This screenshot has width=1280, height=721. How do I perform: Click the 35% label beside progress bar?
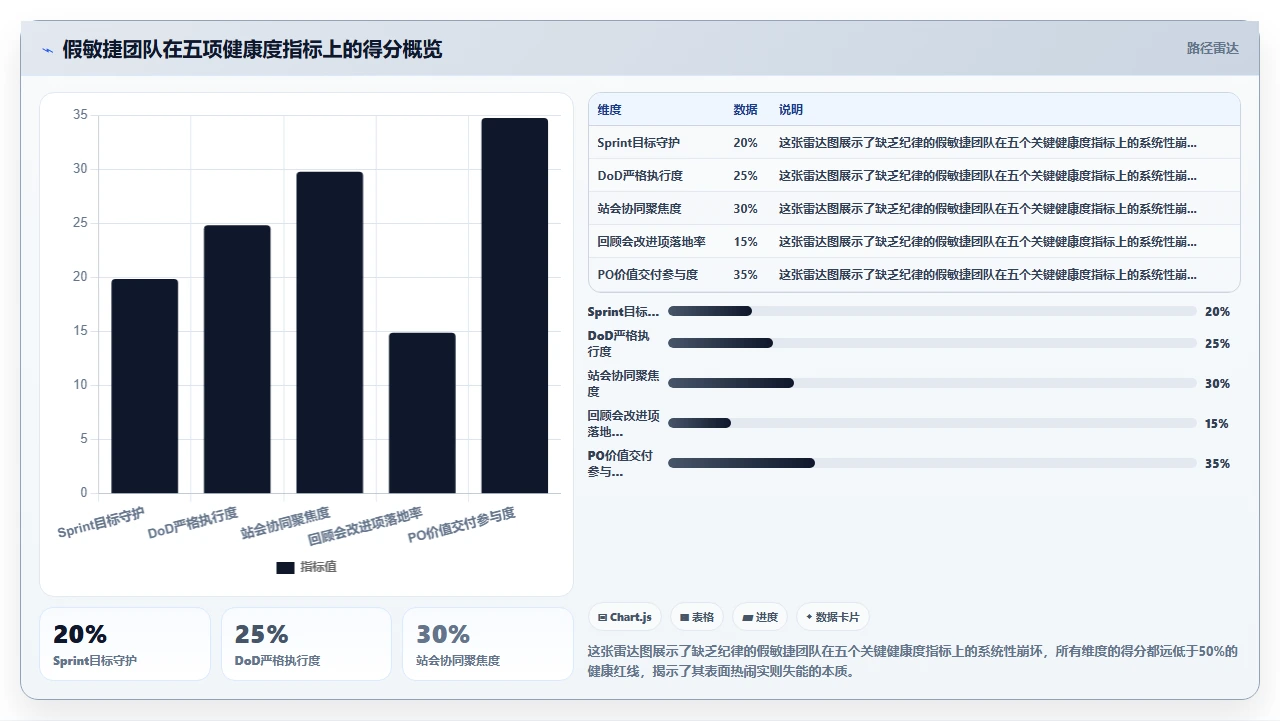(1217, 463)
